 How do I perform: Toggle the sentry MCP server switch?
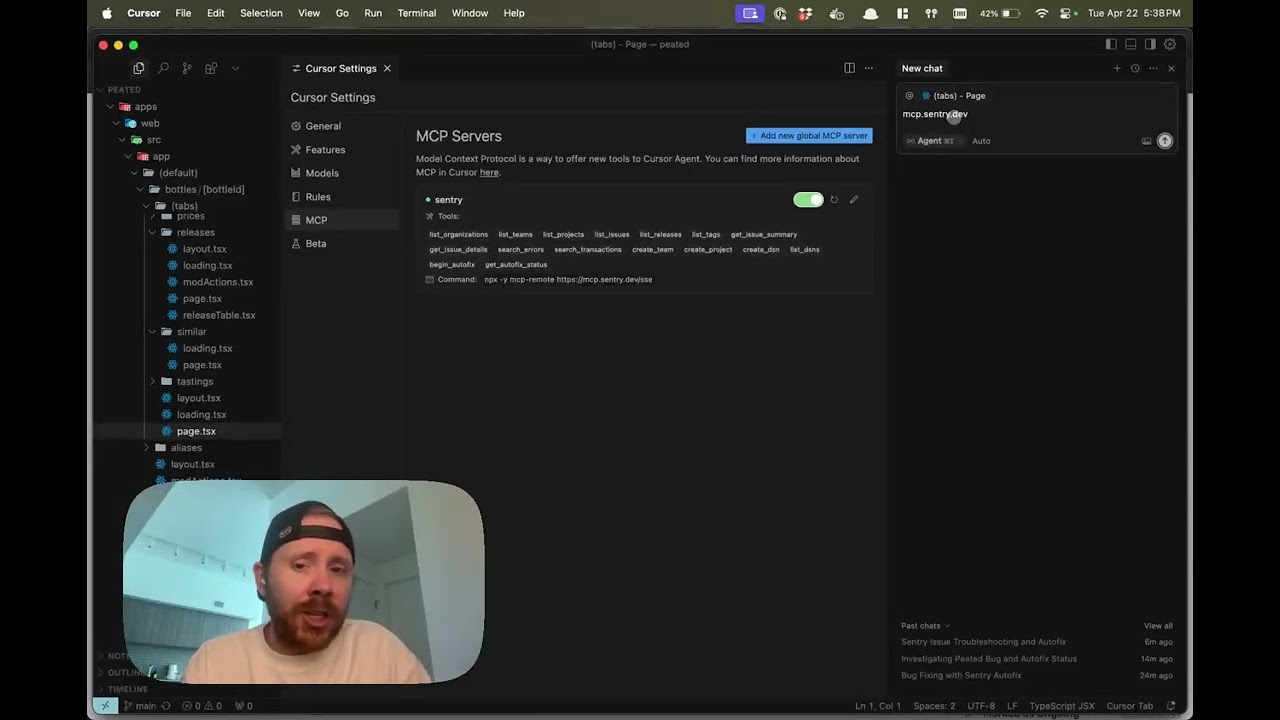pyautogui.click(x=808, y=200)
